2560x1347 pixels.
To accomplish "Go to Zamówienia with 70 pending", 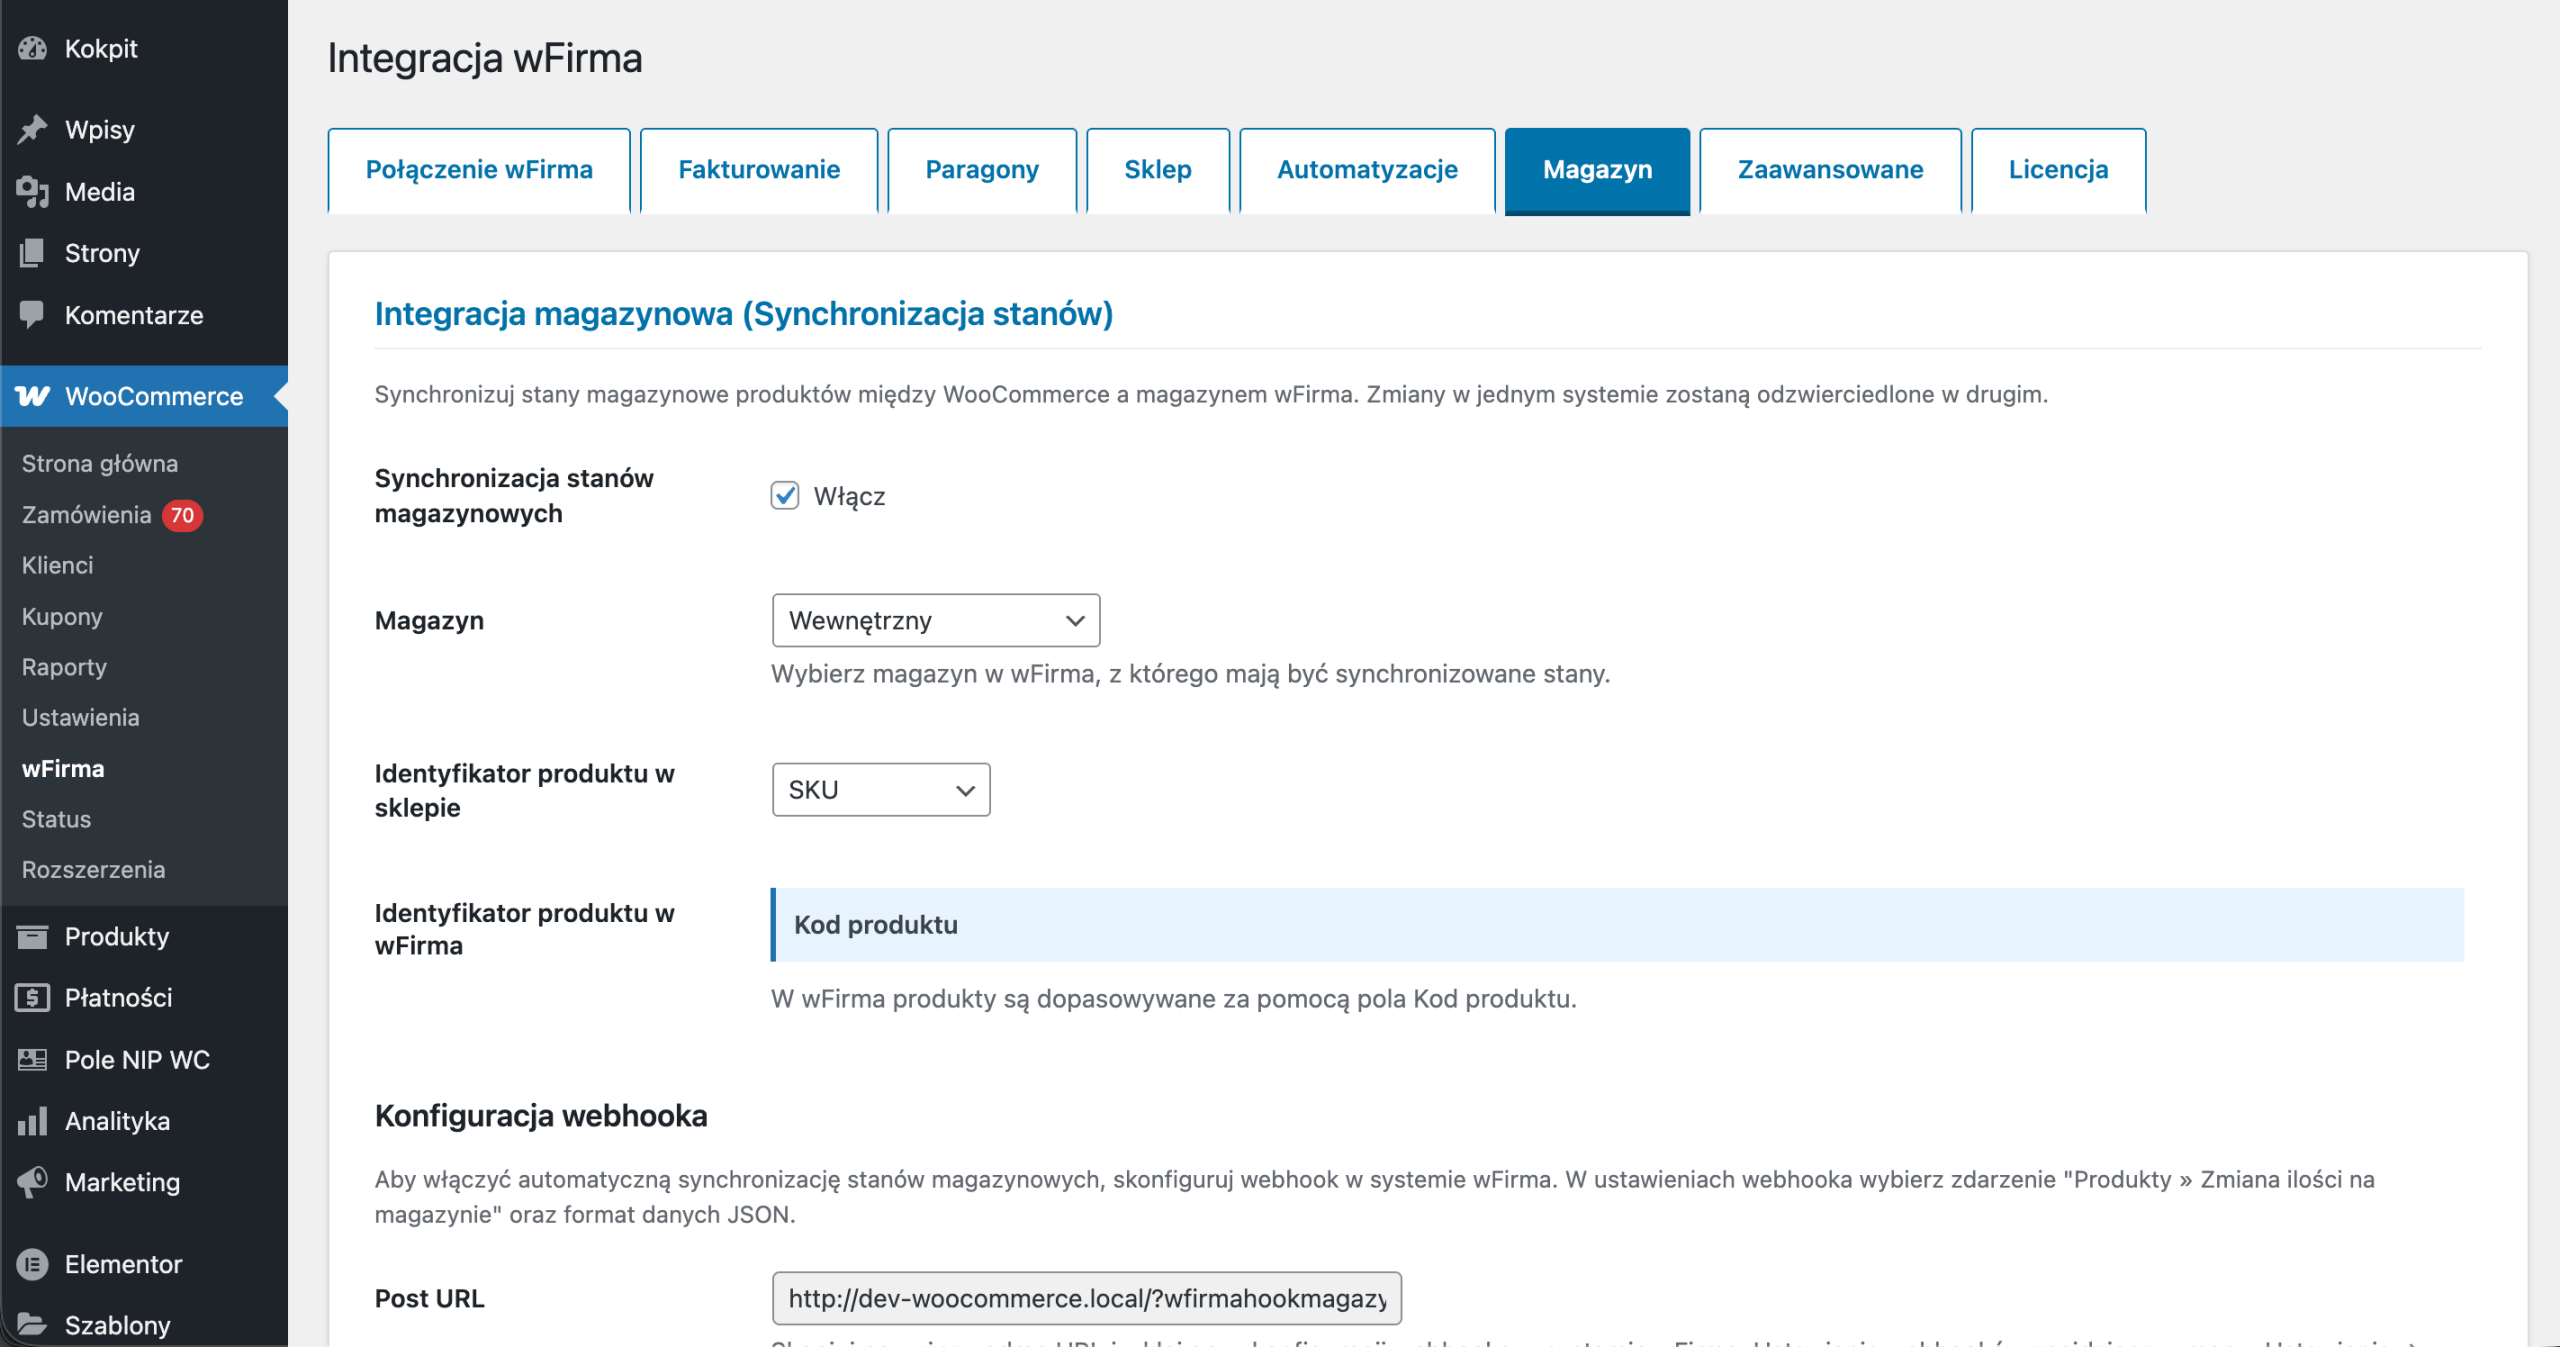I will click(x=87, y=514).
